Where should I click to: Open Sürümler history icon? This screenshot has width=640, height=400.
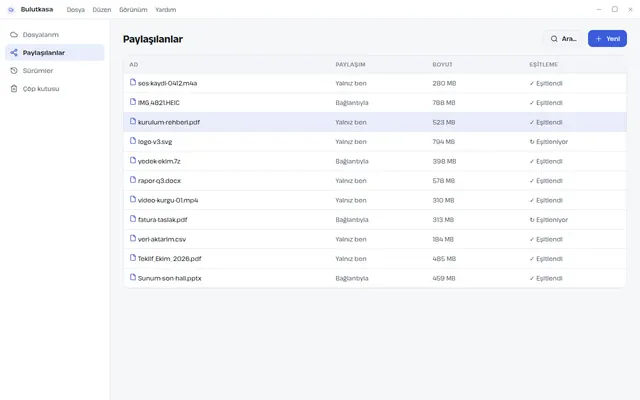pos(14,71)
